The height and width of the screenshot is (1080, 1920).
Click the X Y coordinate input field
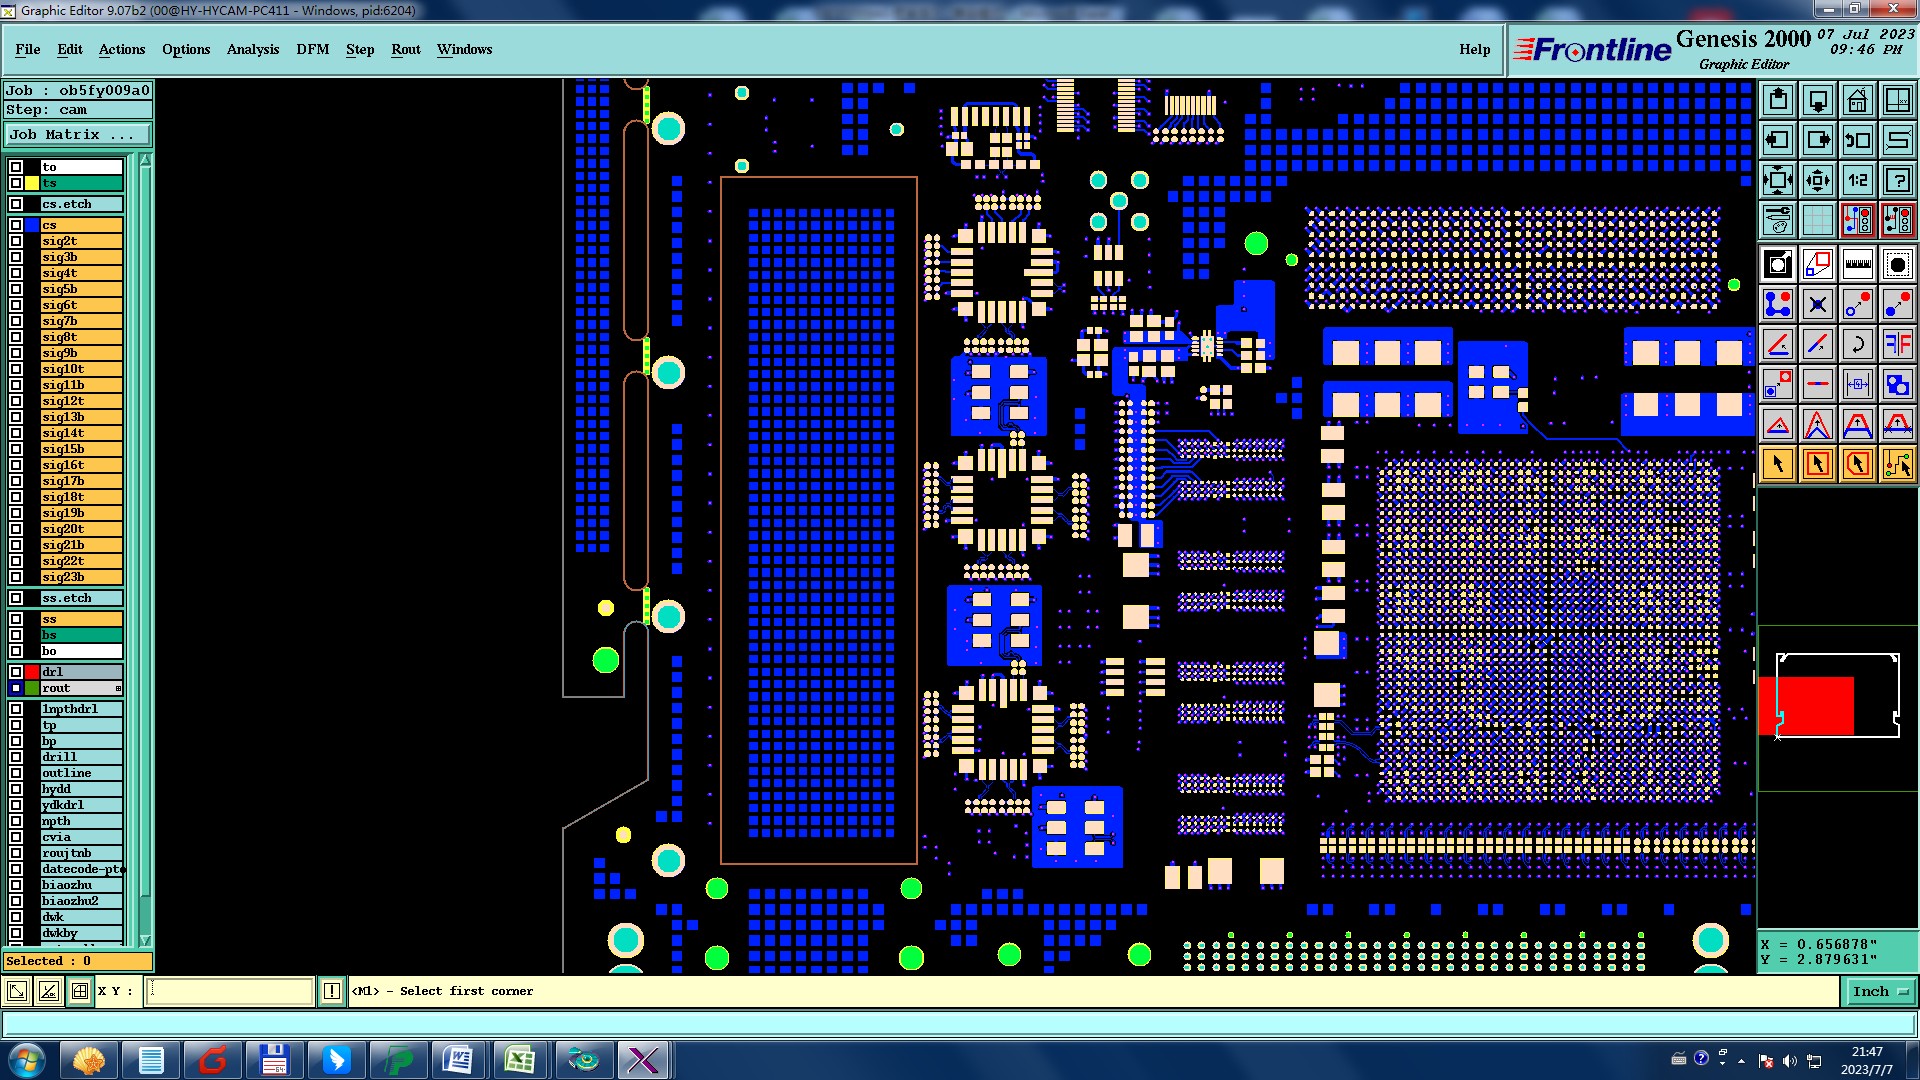point(230,992)
